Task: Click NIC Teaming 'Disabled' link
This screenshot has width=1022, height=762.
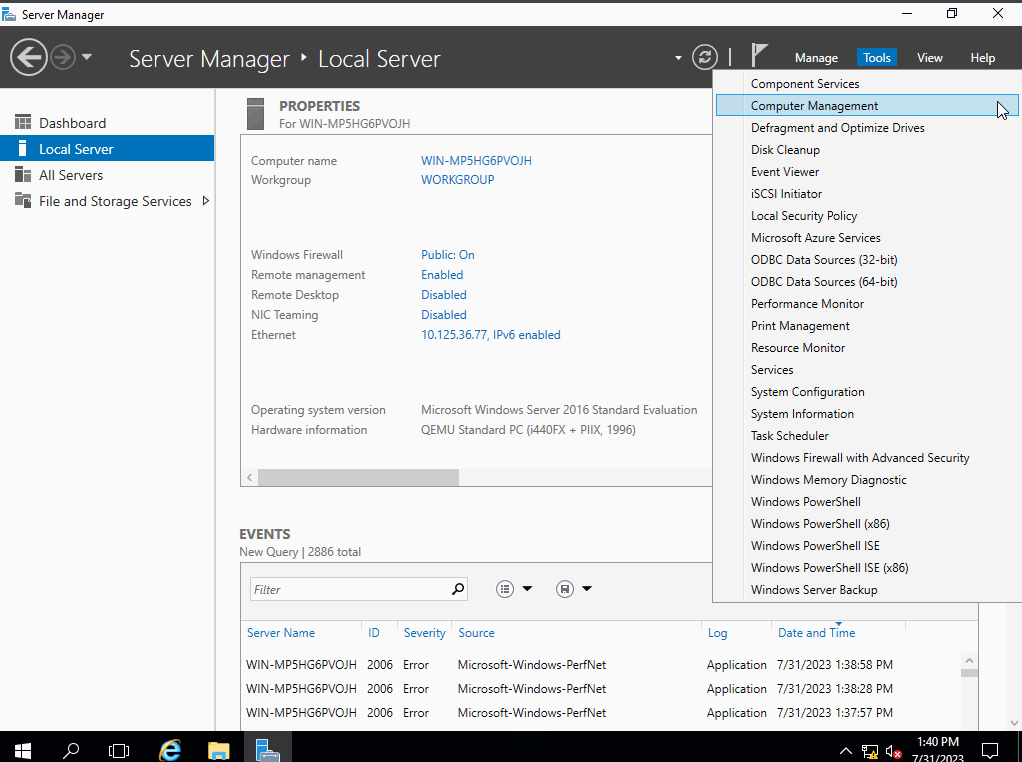Action: (444, 315)
